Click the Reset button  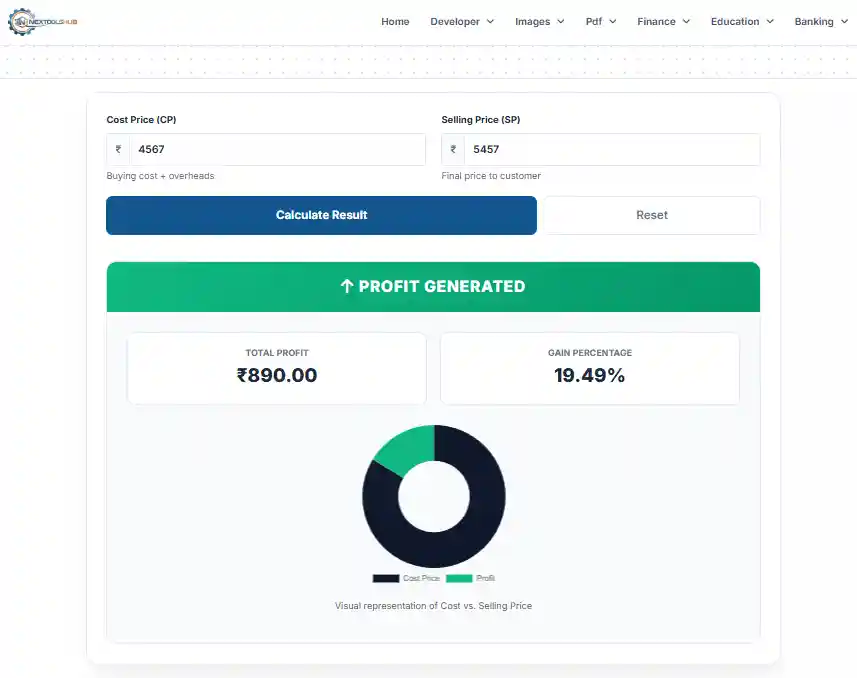click(x=651, y=215)
